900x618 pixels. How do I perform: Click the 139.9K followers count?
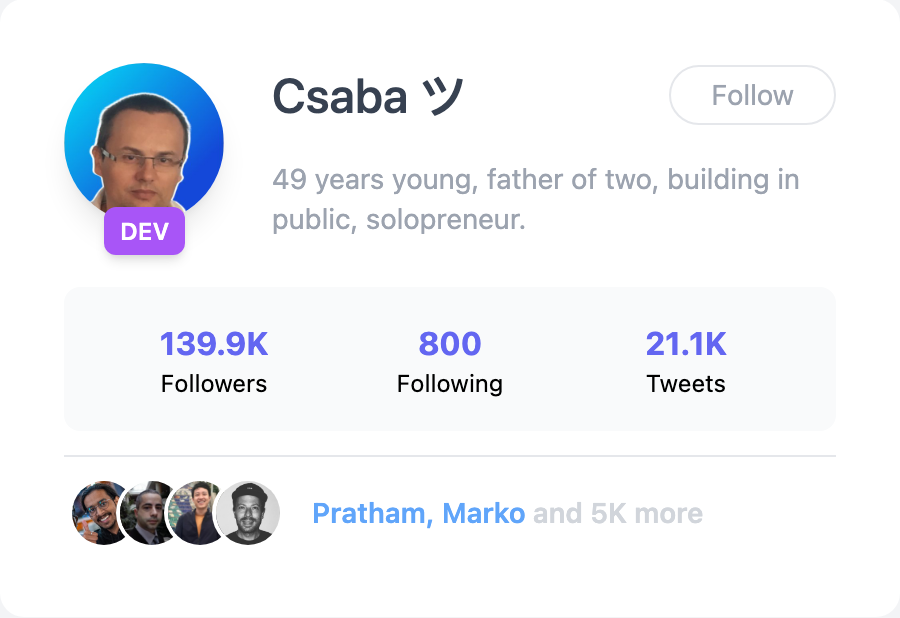(214, 344)
